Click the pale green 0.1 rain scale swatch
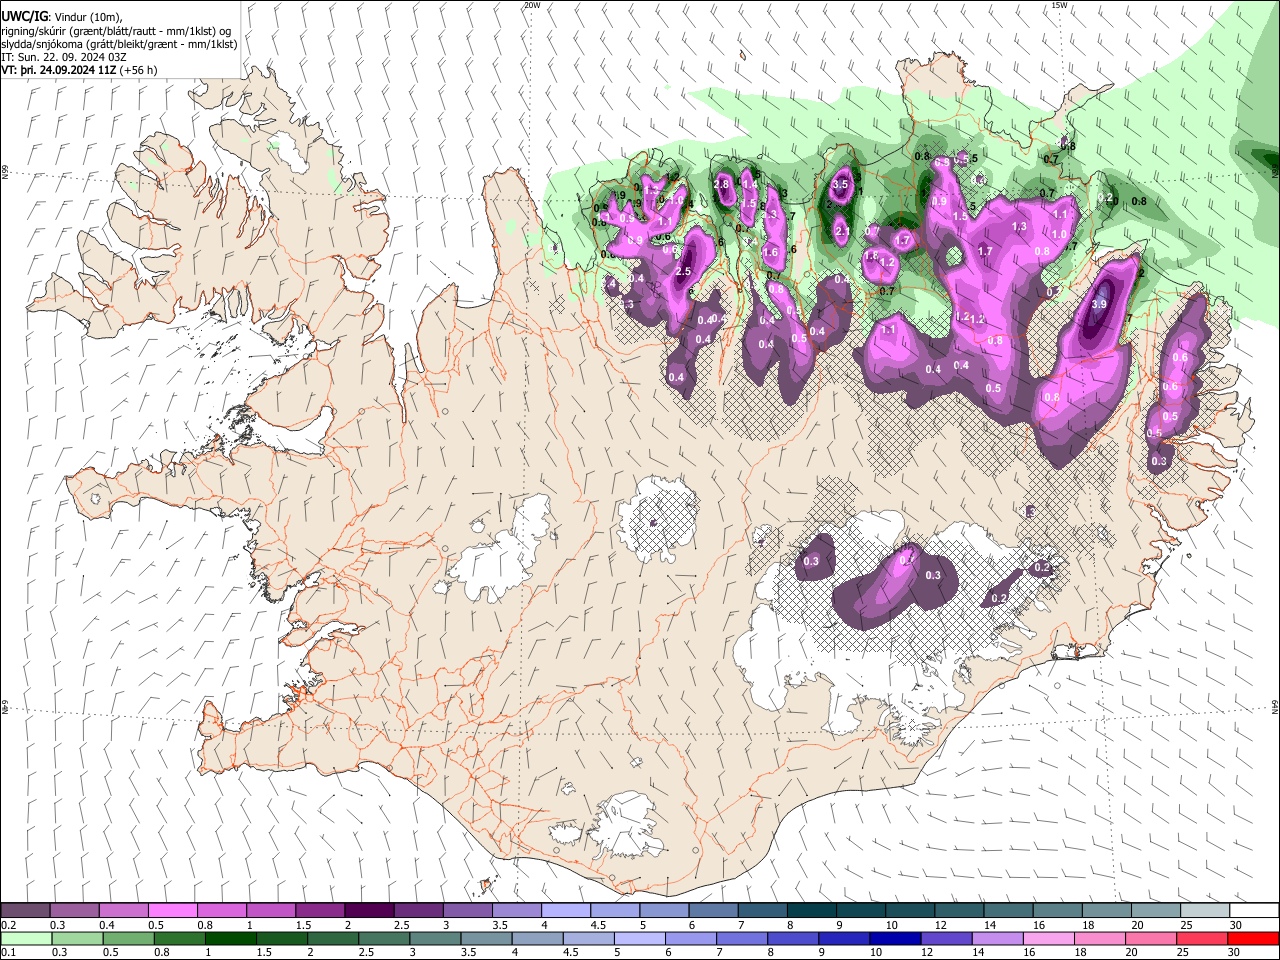This screenshot has width=1280, height=960. pos(25,938)
